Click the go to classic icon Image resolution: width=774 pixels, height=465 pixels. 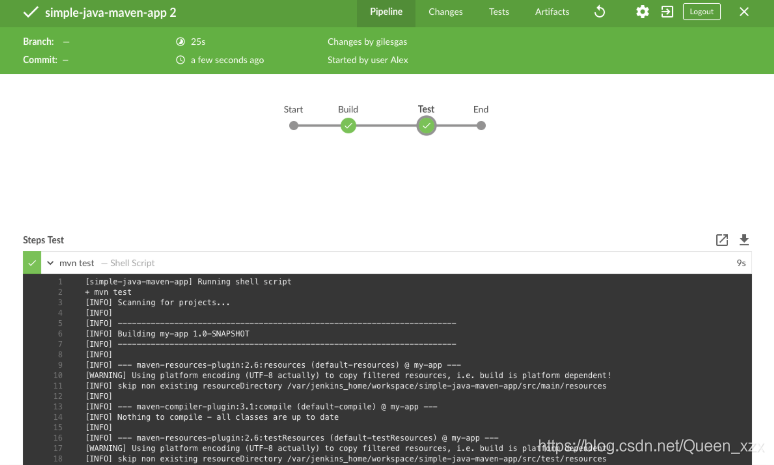[667, 12]
